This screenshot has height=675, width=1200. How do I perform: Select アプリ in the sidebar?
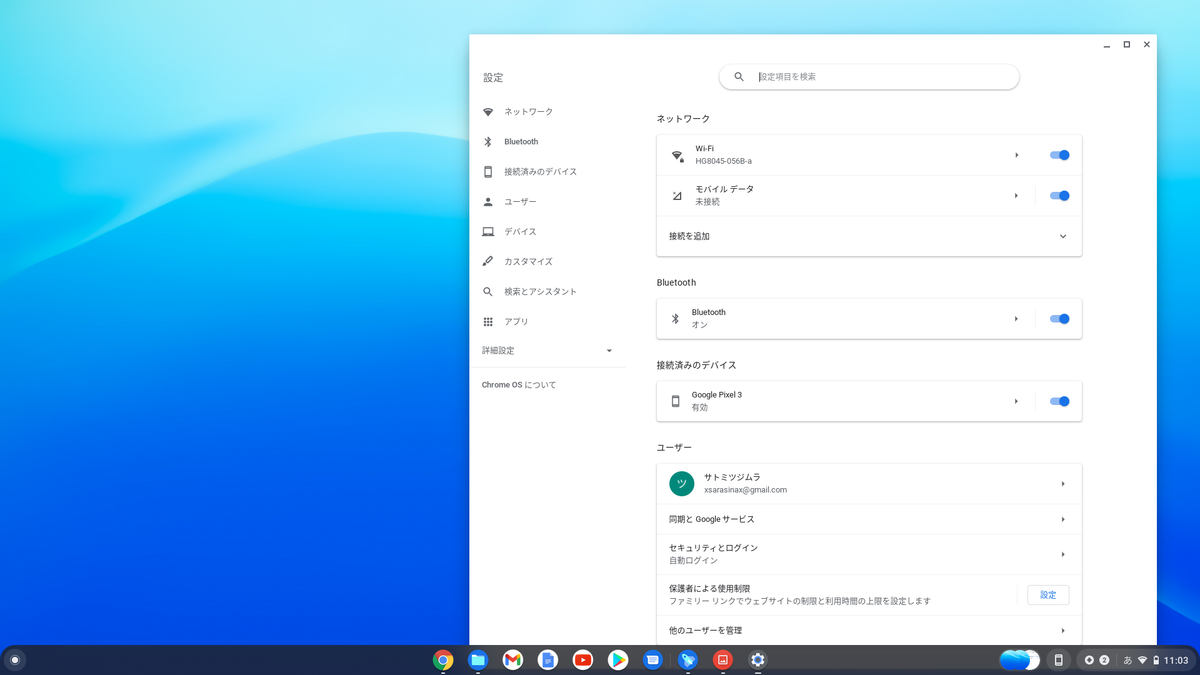pyautogui.click(x=548, y=322)
